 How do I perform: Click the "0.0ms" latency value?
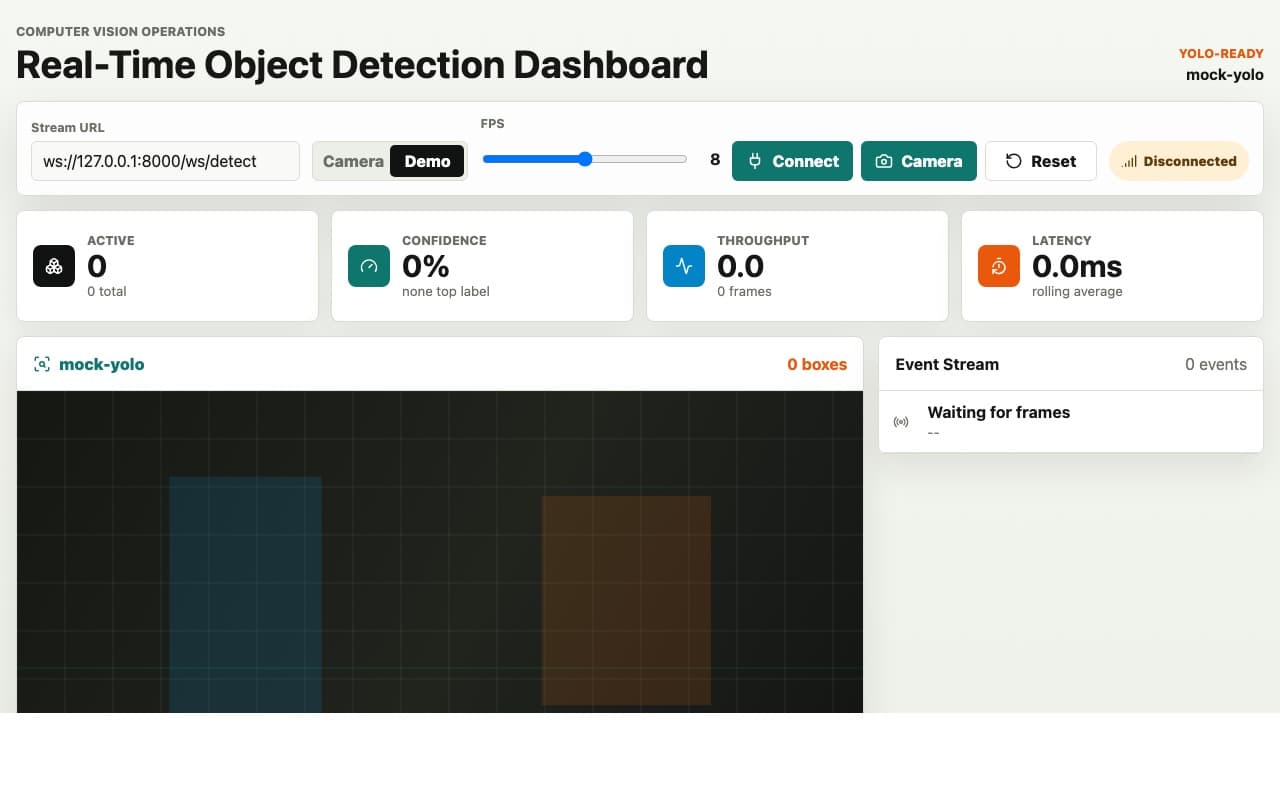point(1077,266)
